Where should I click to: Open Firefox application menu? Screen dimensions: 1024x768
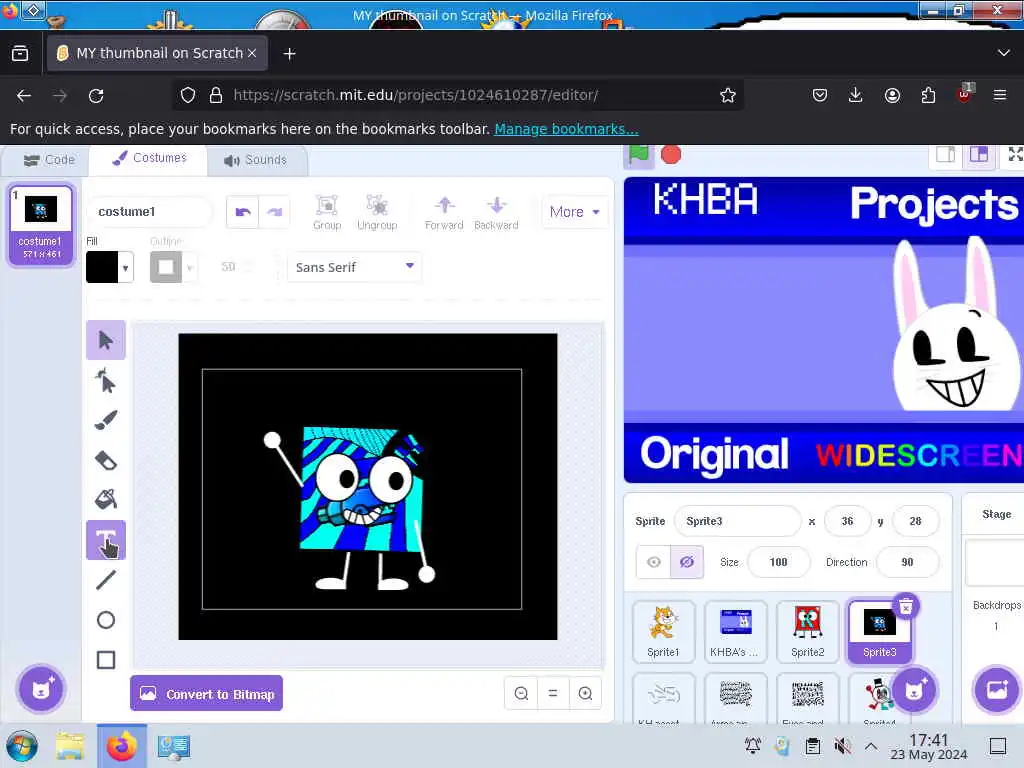1000,95
